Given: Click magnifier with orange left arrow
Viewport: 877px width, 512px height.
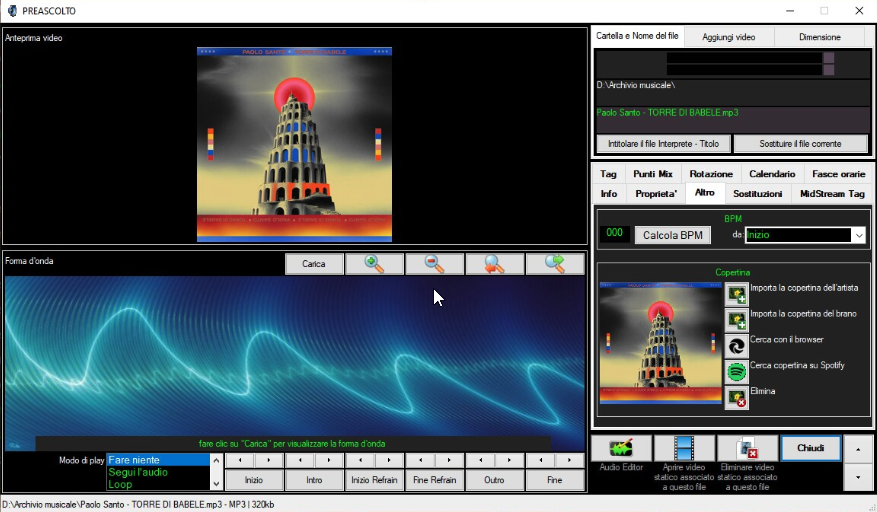Looking at the screenshot, I should coord(494,264).
